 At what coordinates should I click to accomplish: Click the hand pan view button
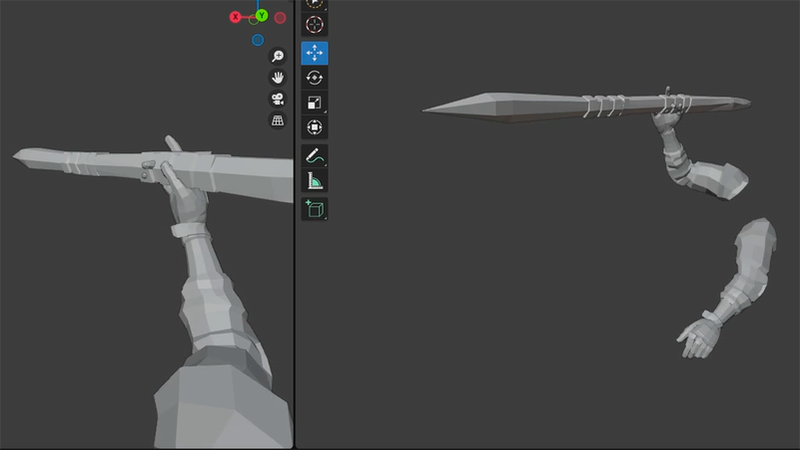[x=278, y=78]
